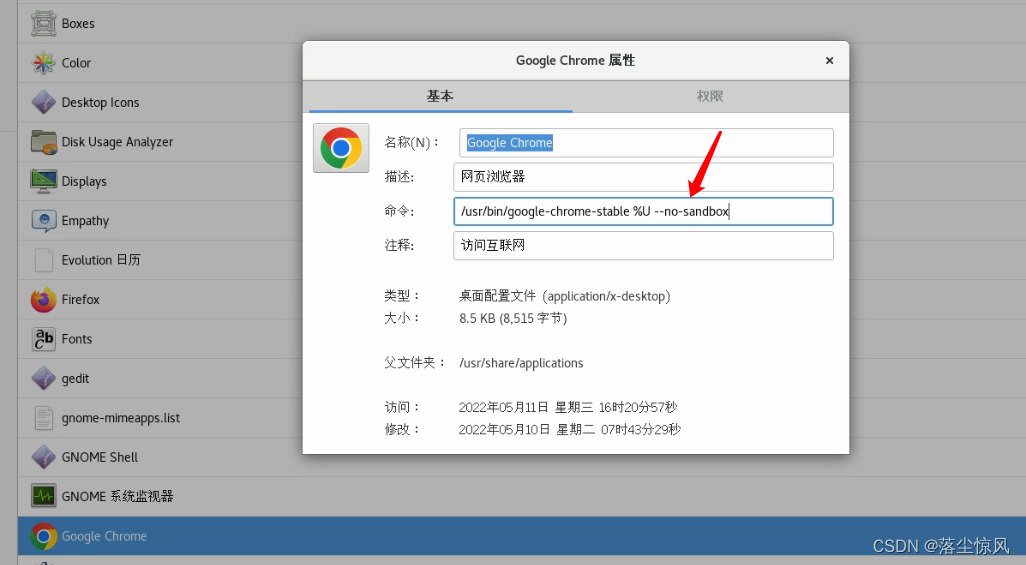Screen dimensions: 1026x565
Task: Click the Boxes application icon
Action: click(x=43, y=24)
